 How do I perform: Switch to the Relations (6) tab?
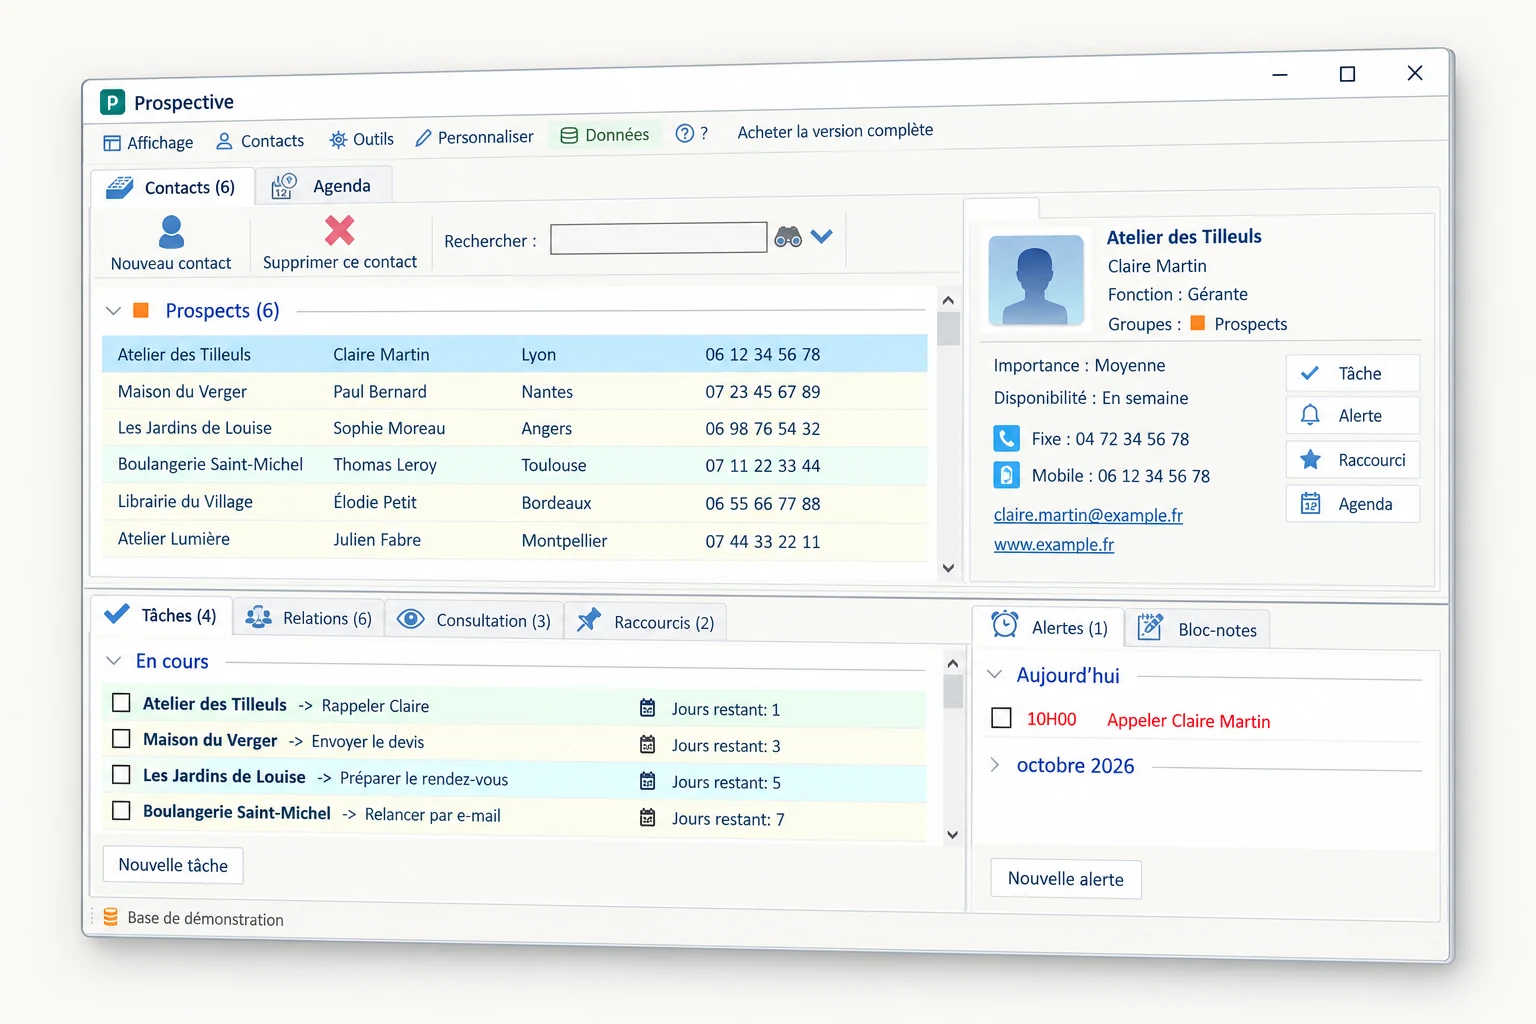click(x=309, y=618)
